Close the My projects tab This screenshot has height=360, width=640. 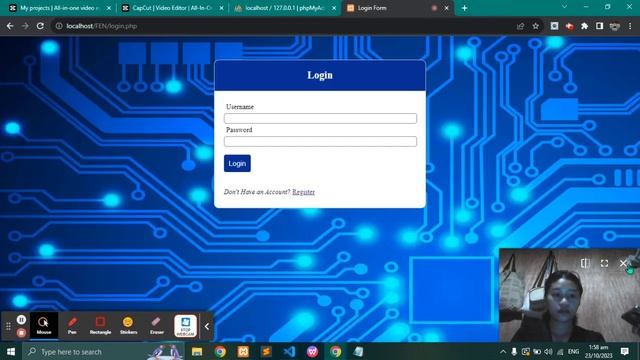pyautogui.click(x=109, y=8)
